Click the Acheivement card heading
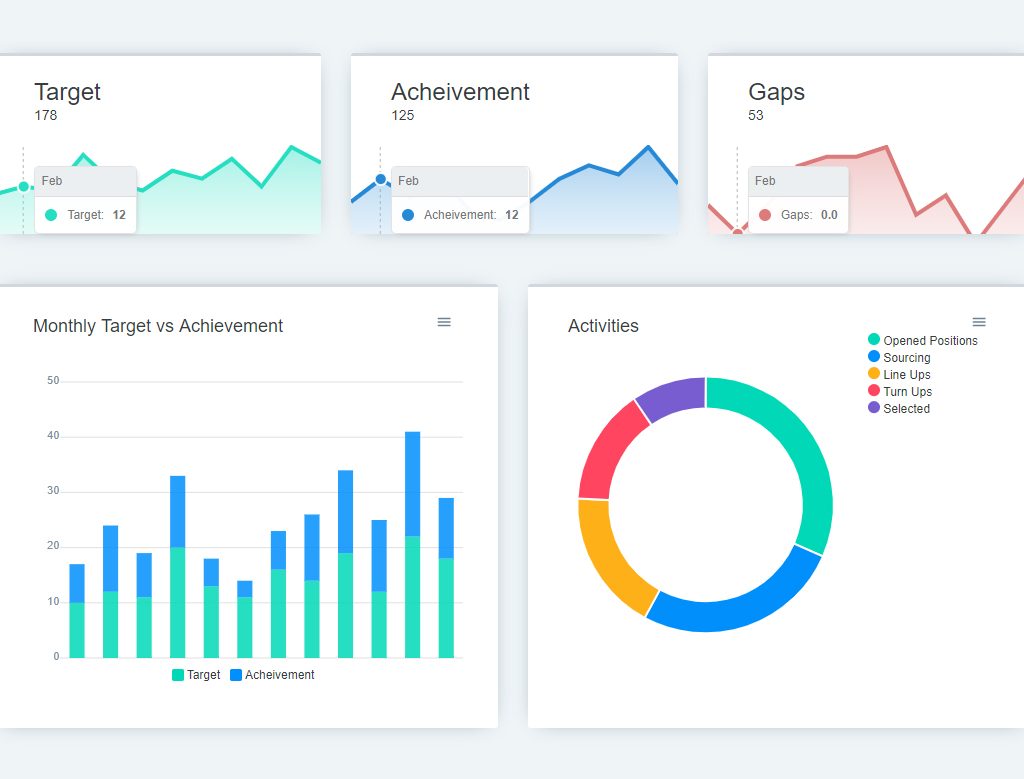 click(460, 92)
